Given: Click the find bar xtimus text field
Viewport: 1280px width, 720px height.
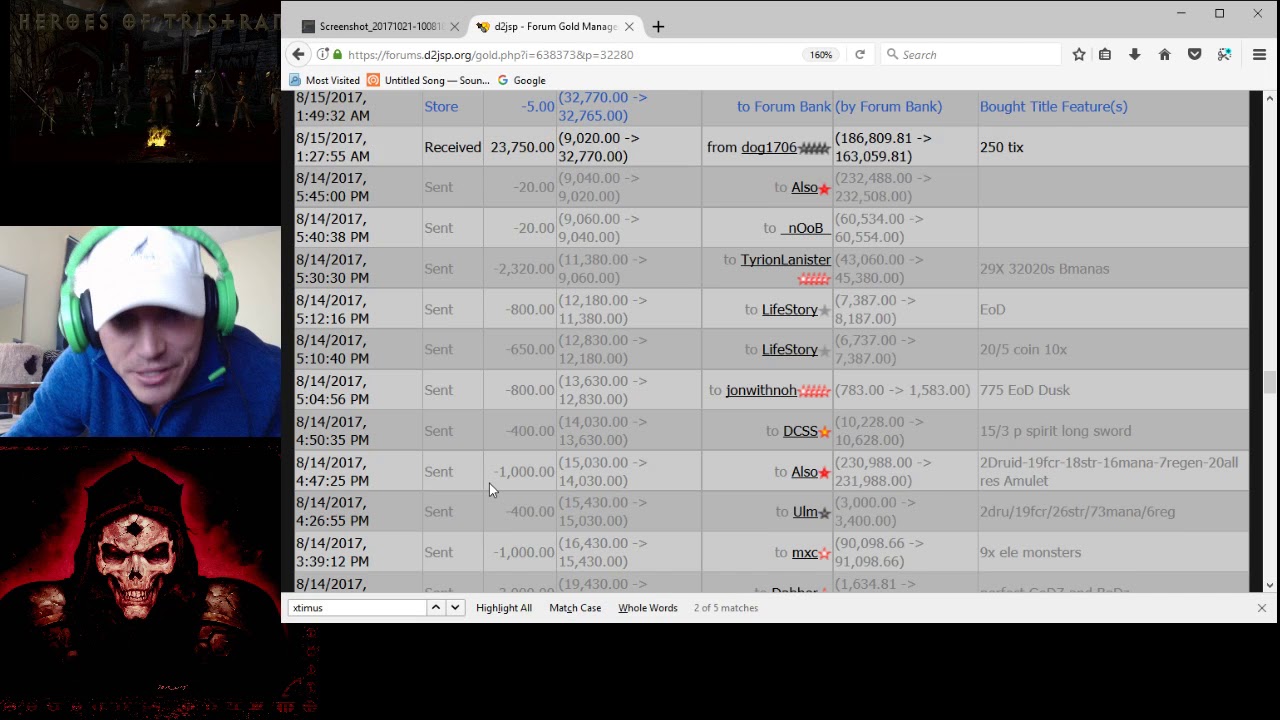Looking at the screenshot, I should point(357,608).
